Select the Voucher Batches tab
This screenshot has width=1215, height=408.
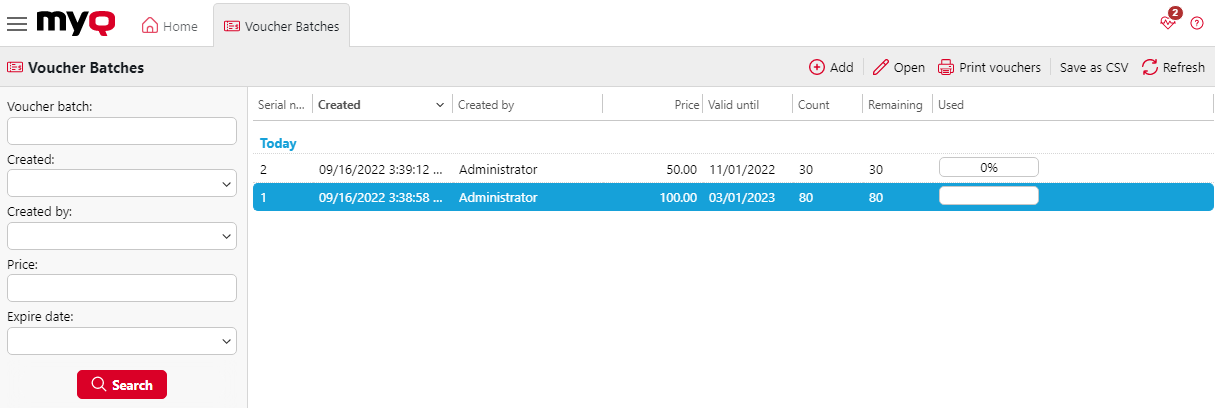coord(281,26)
